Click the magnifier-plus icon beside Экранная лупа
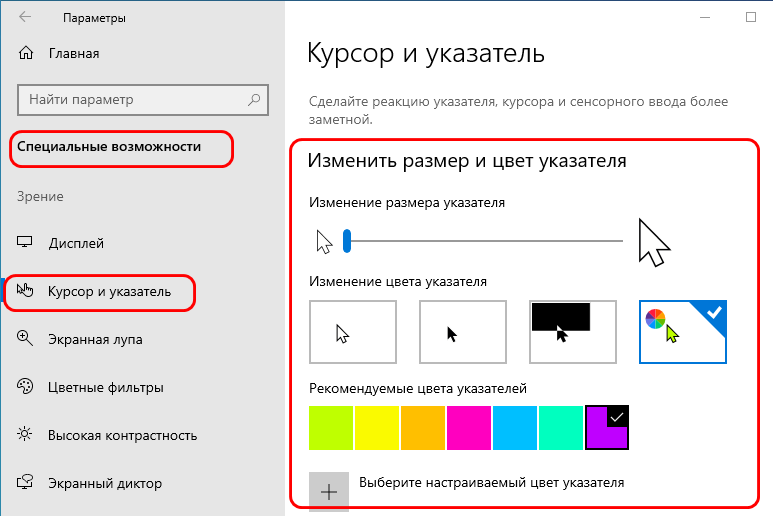The image size is (773, 516). (x=25, y=338)
